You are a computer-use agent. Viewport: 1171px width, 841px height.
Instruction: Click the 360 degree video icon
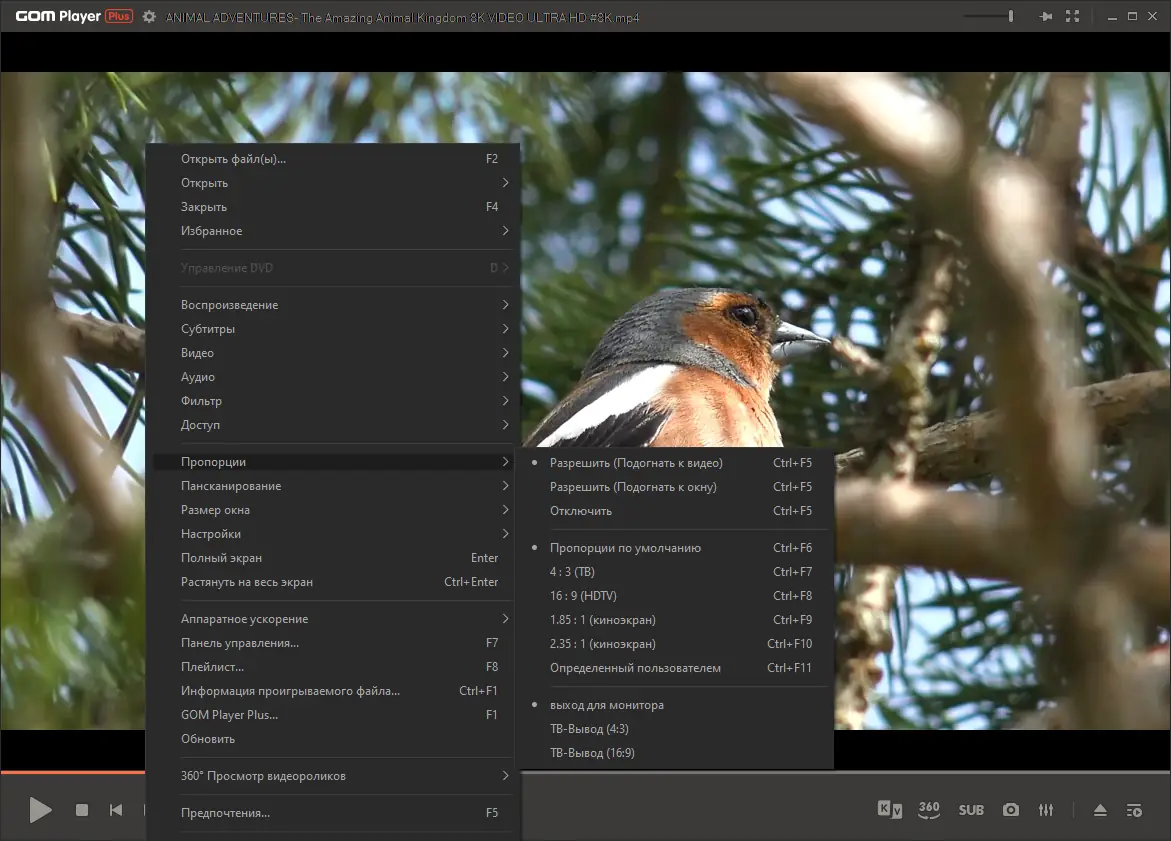click(x=929, y=810)
